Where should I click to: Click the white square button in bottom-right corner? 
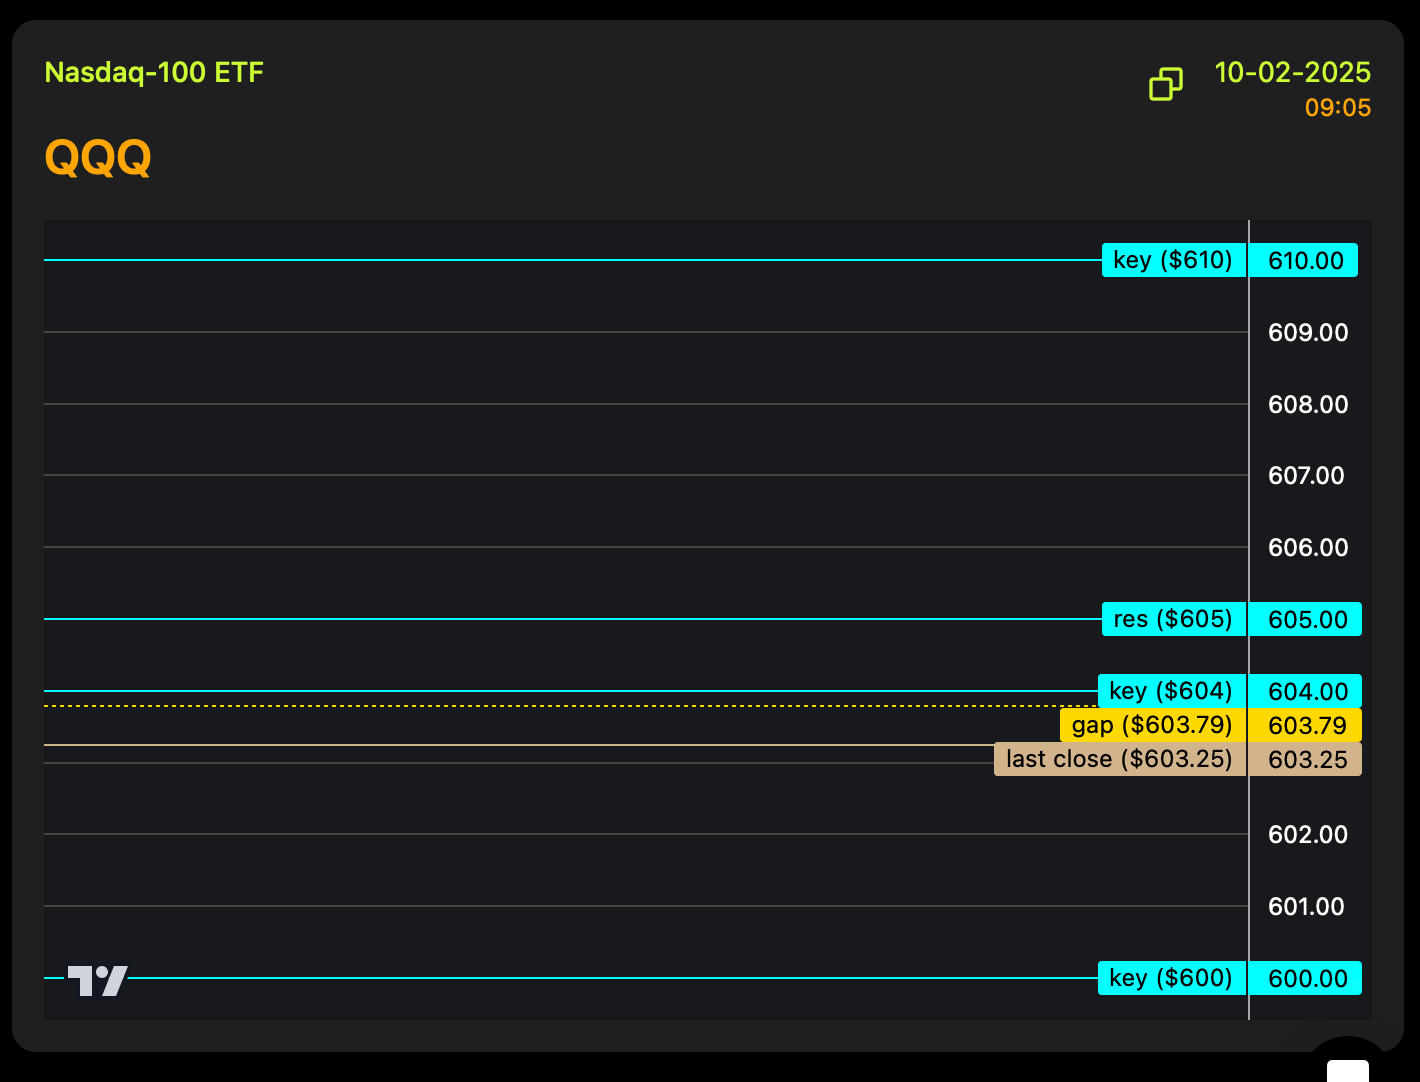tap(1347, 1069)
